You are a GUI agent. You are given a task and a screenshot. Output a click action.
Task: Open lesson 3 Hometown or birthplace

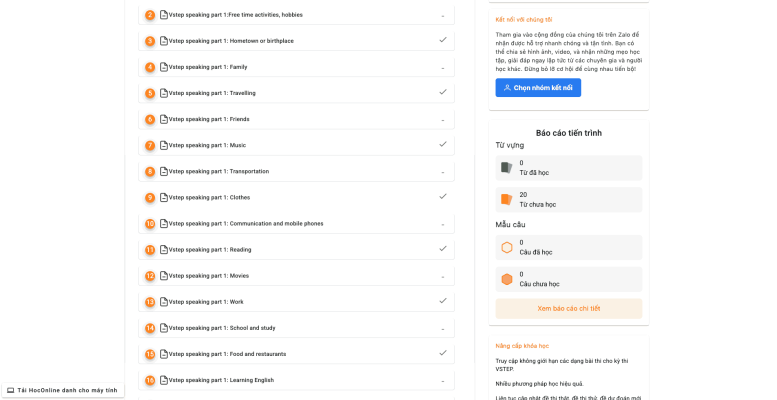296,41
